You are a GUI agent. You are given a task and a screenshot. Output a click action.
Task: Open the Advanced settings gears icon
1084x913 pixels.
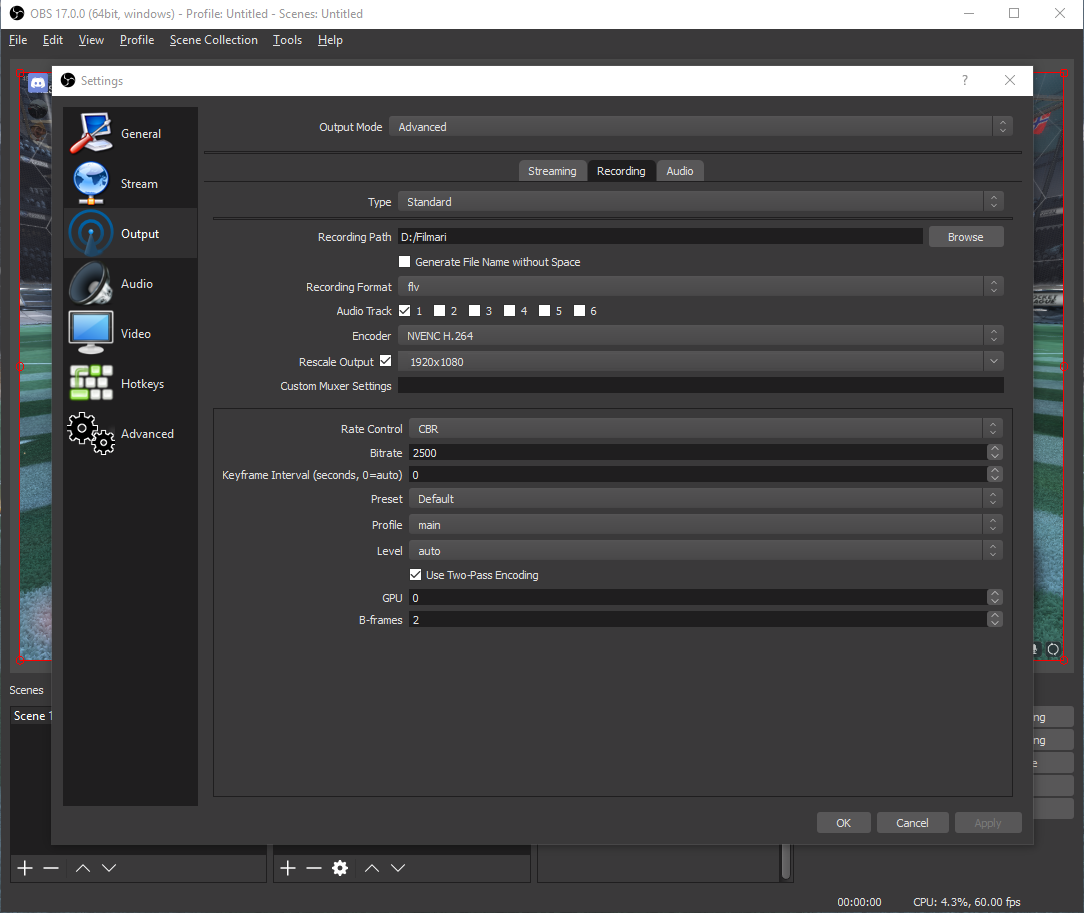coord(91,433)
